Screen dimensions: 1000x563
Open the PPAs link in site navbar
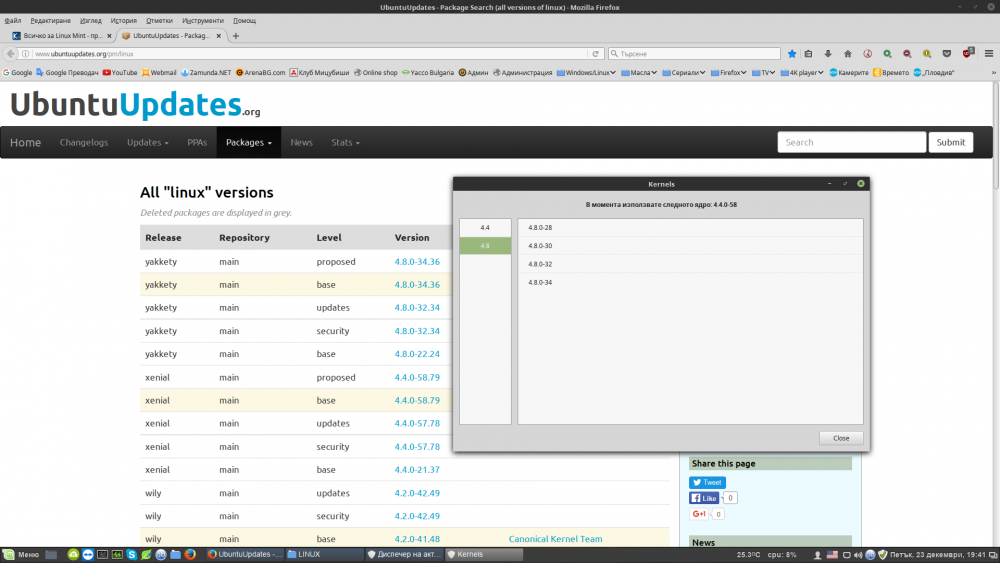click(x=197, y=142)
